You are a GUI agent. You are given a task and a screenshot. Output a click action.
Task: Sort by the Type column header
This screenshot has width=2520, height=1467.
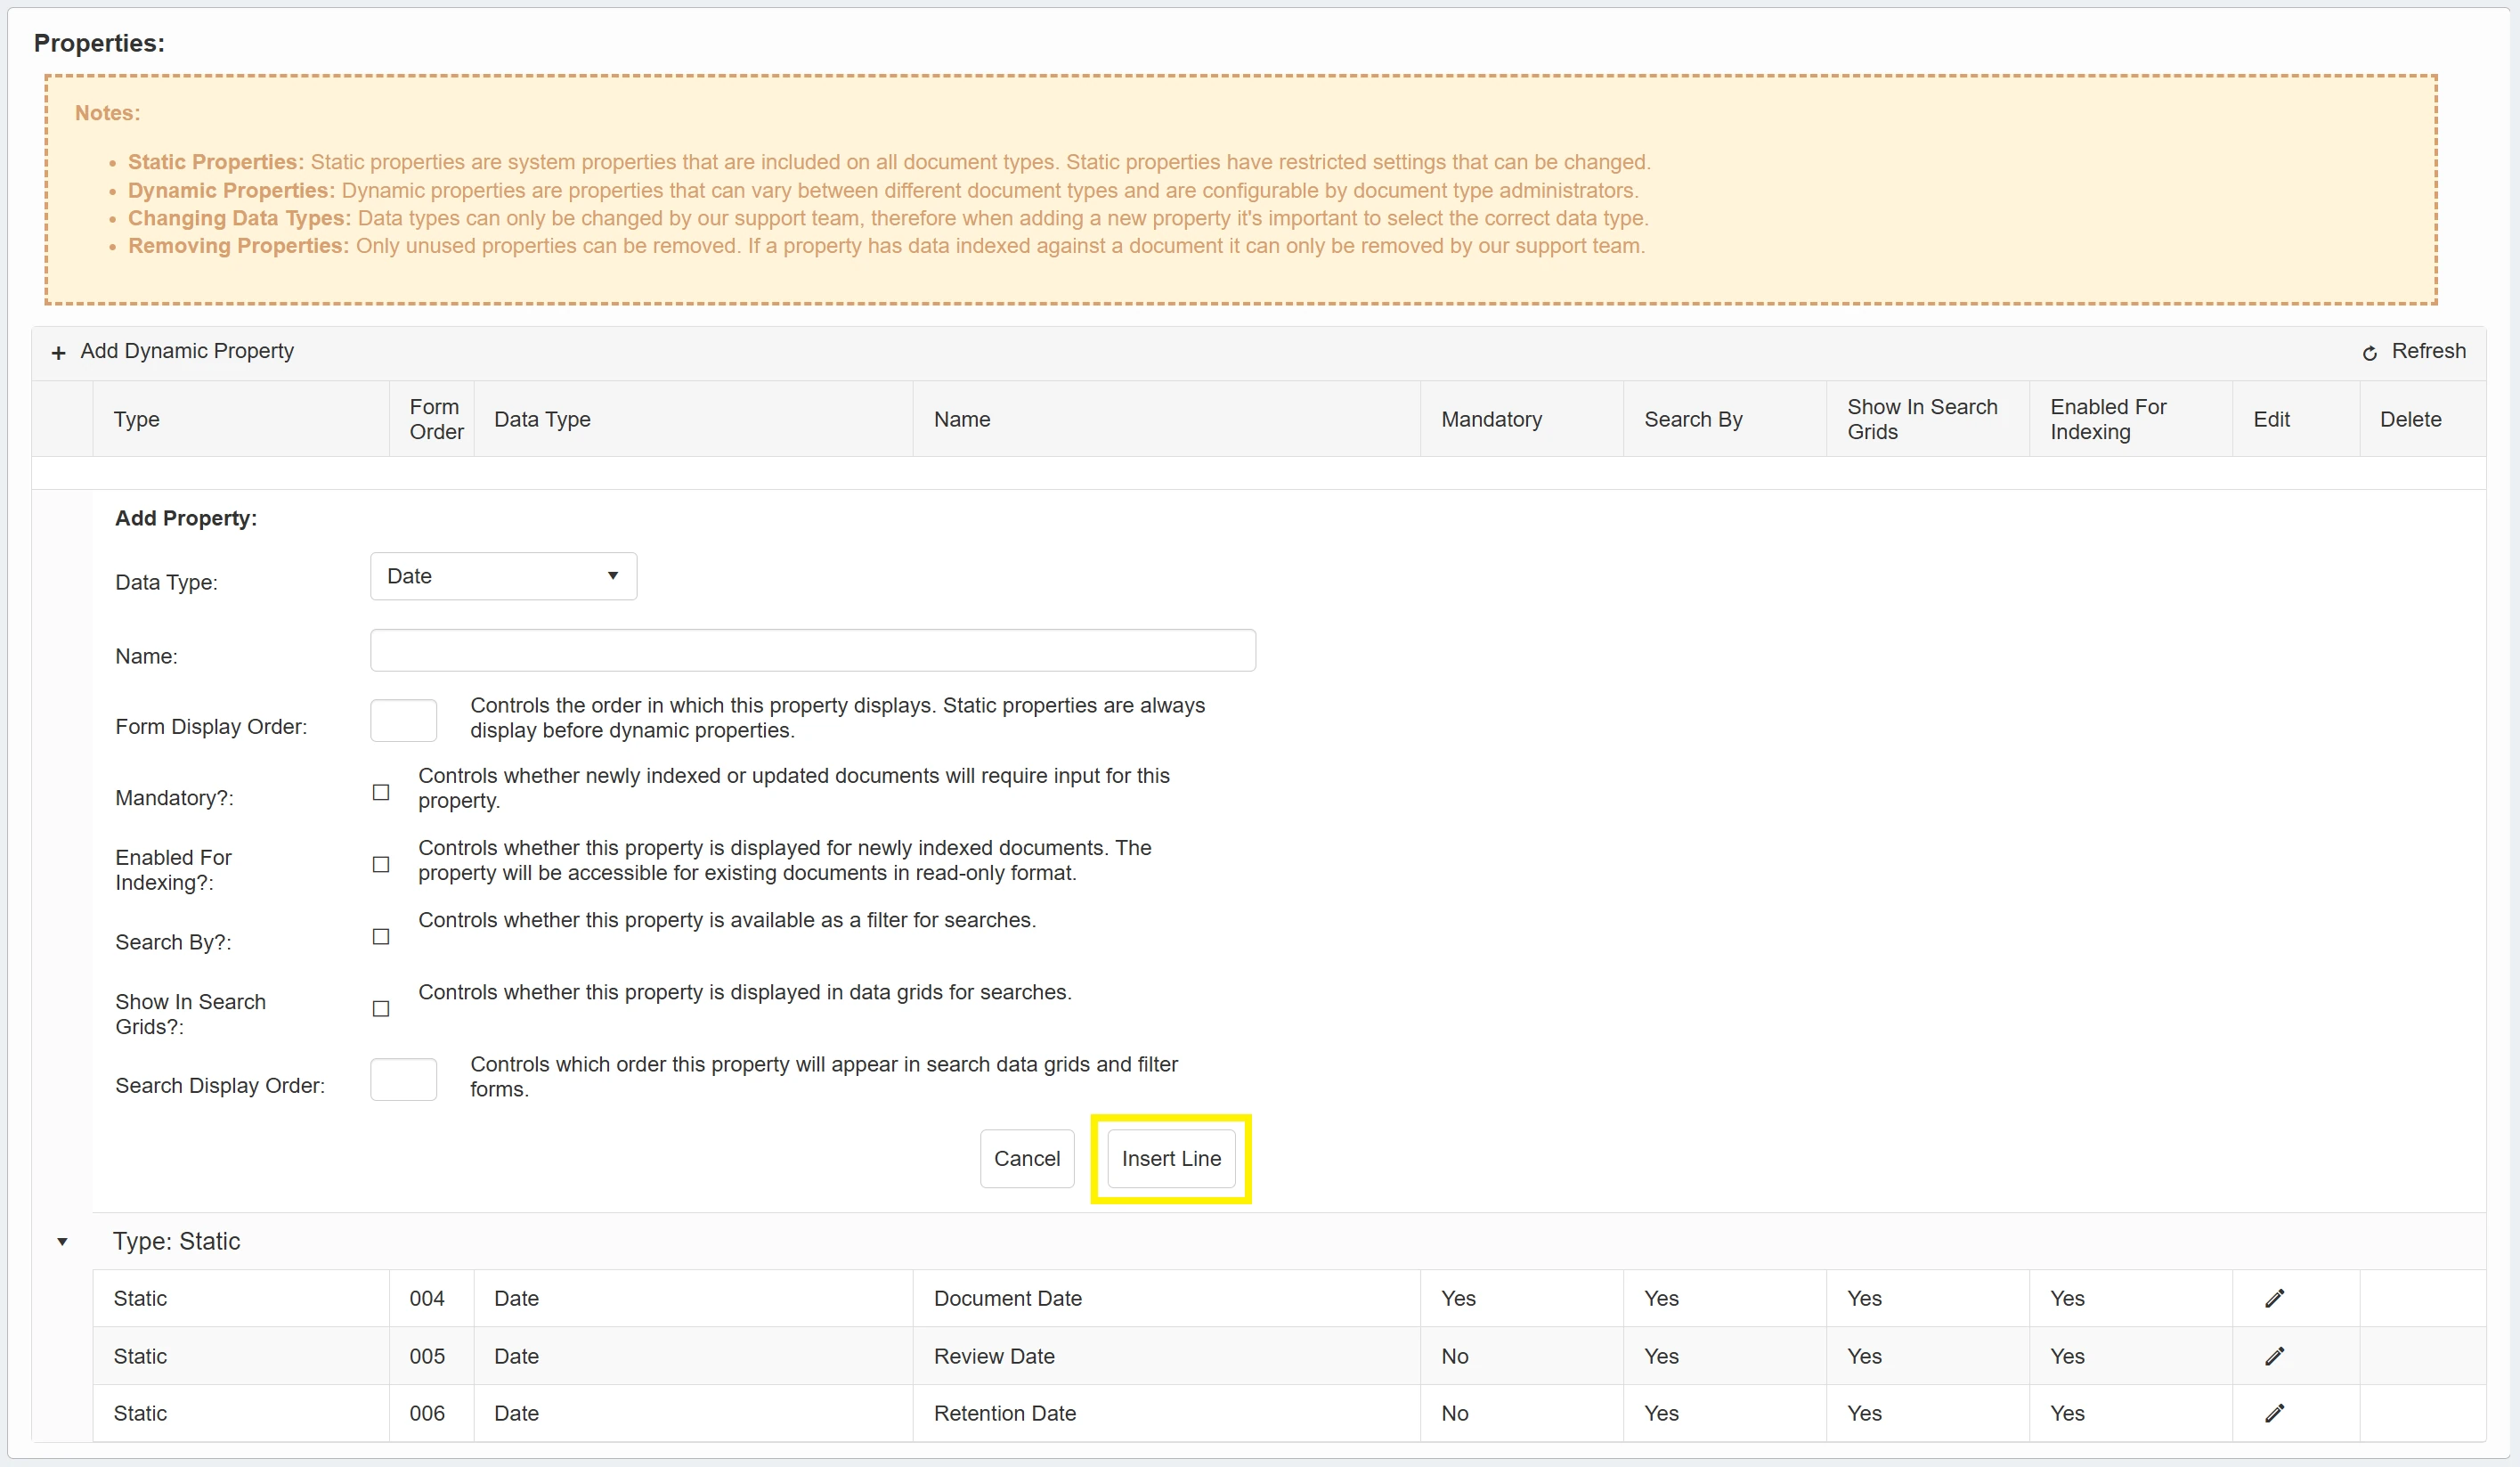pyautogui.click(x=241, y=419)
